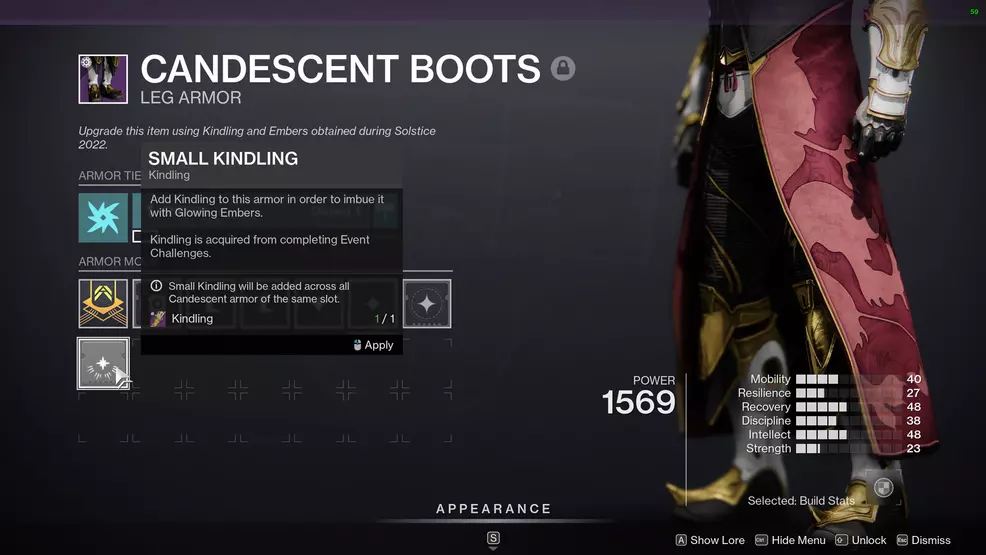The image size is (986, 555).
Task: Unlock the item via footer prompt
Action: click(861, 540)
